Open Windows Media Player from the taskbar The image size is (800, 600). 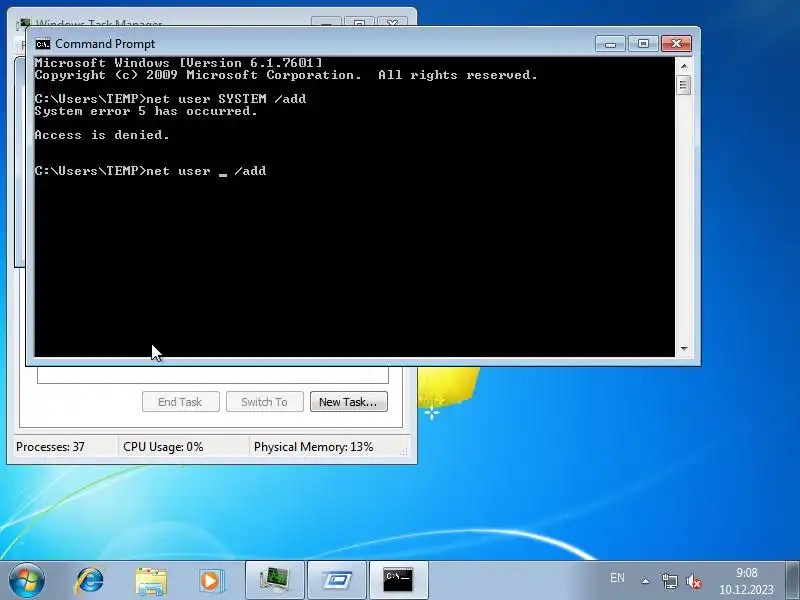tap(211, 581)
